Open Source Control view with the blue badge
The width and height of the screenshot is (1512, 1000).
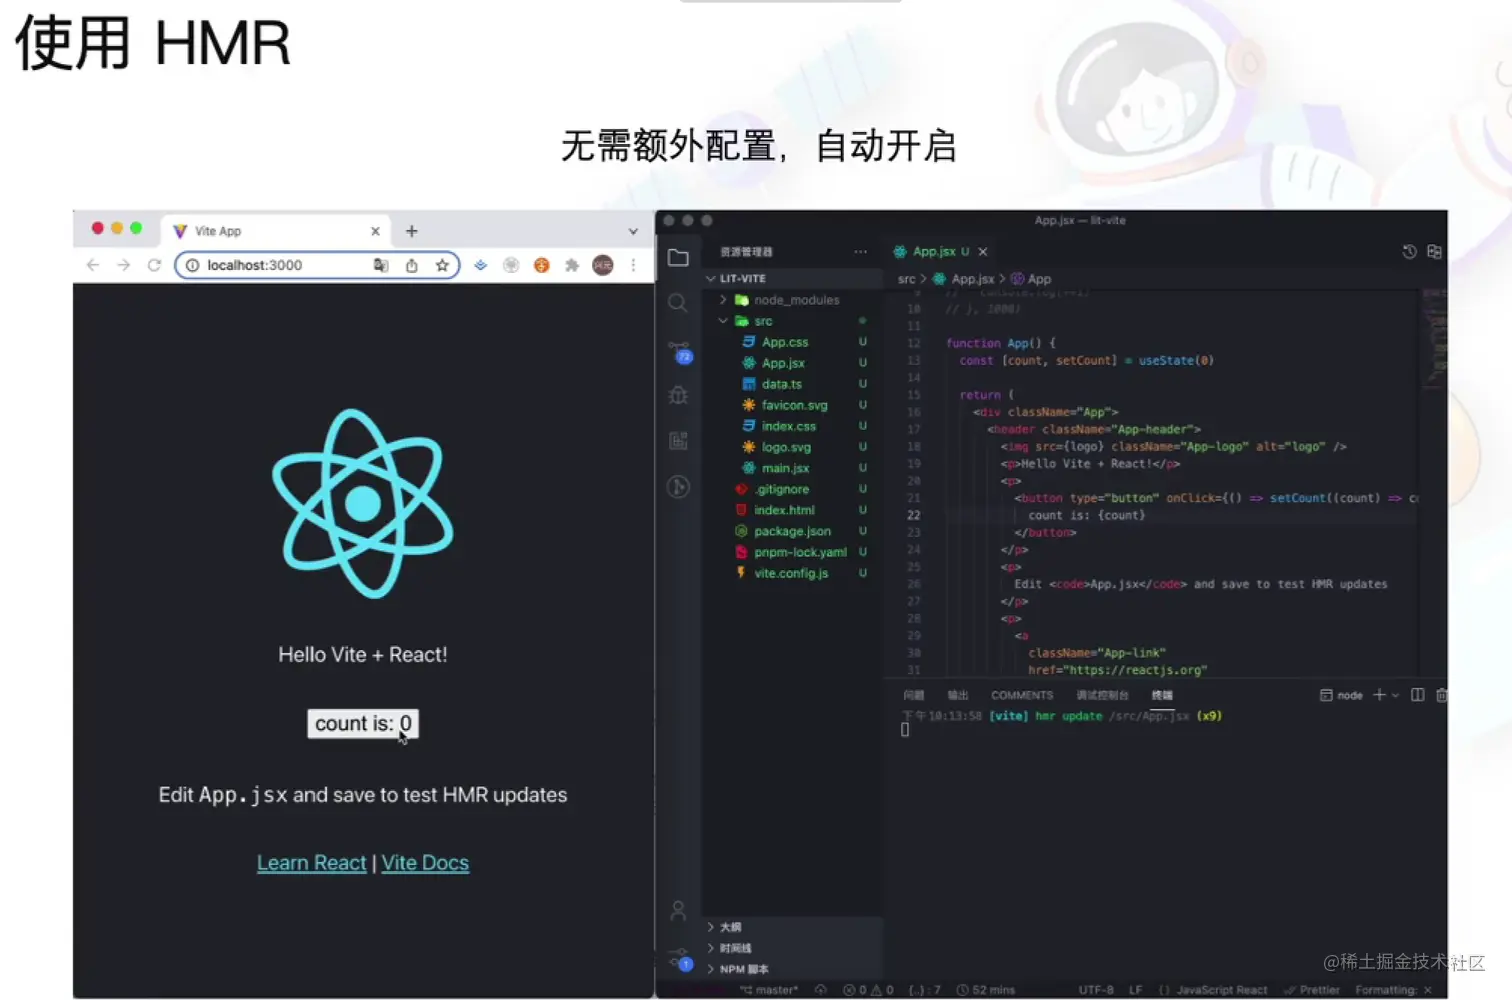point(680,351)
